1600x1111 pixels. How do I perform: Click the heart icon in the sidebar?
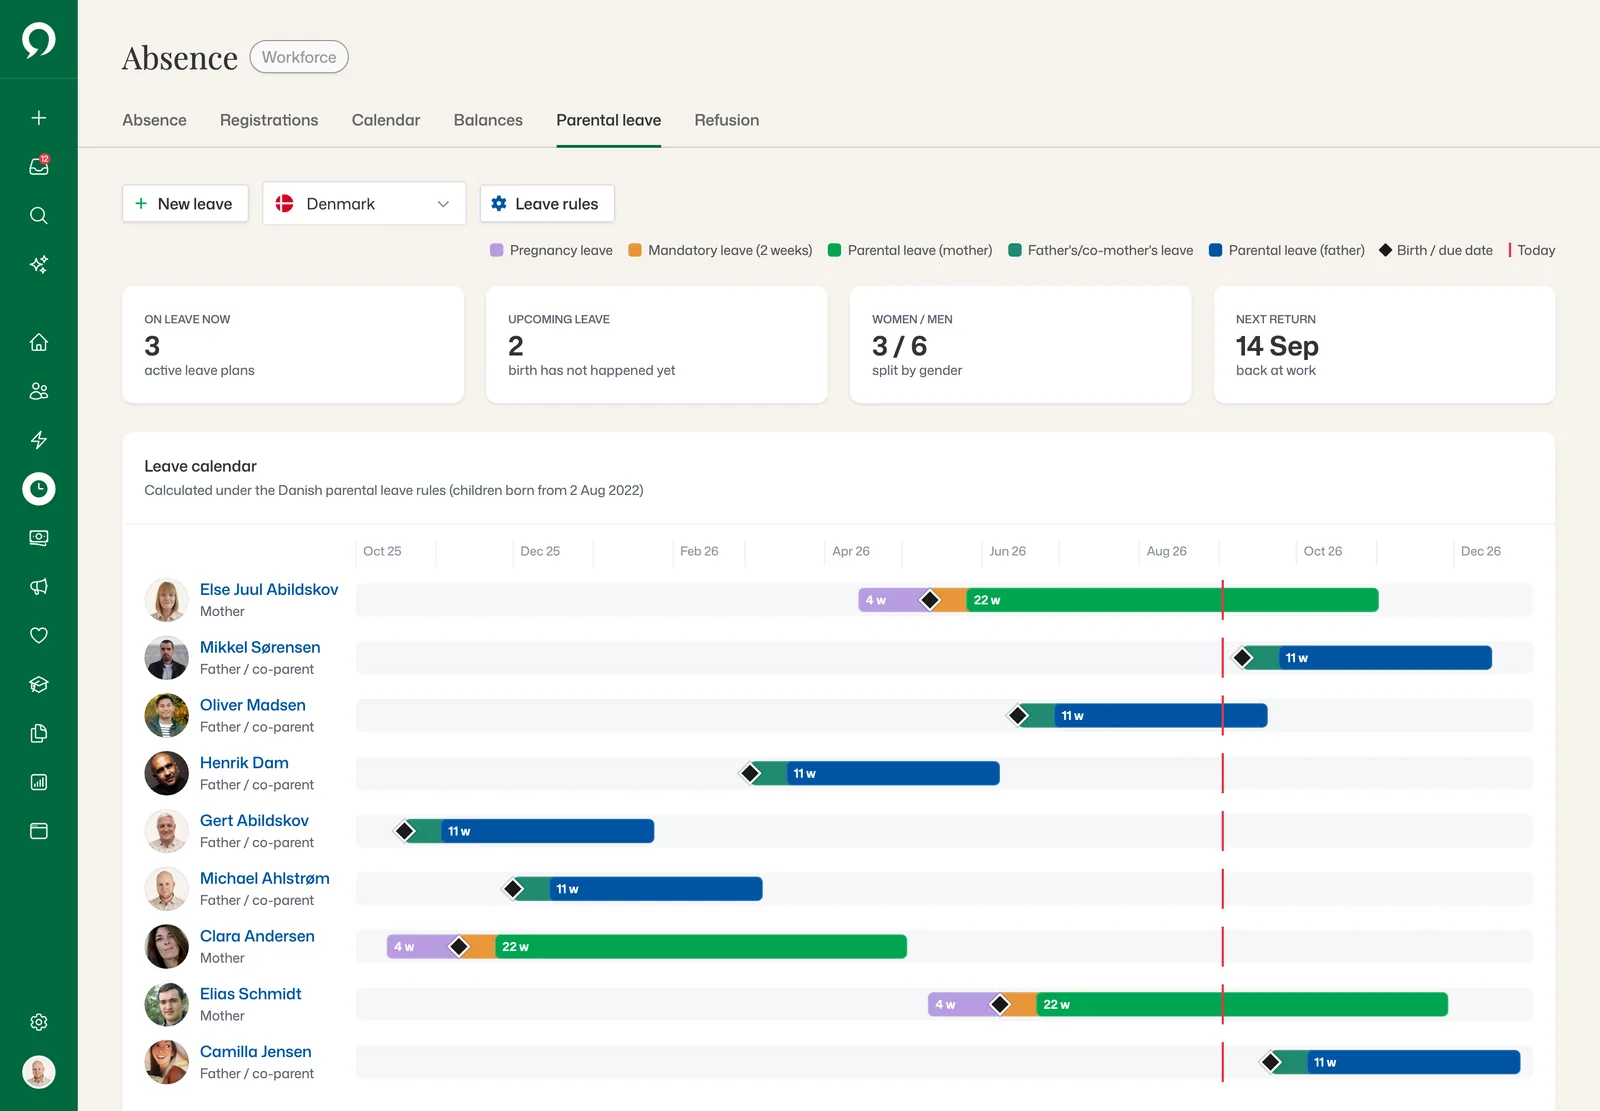[x=39, y=635]
